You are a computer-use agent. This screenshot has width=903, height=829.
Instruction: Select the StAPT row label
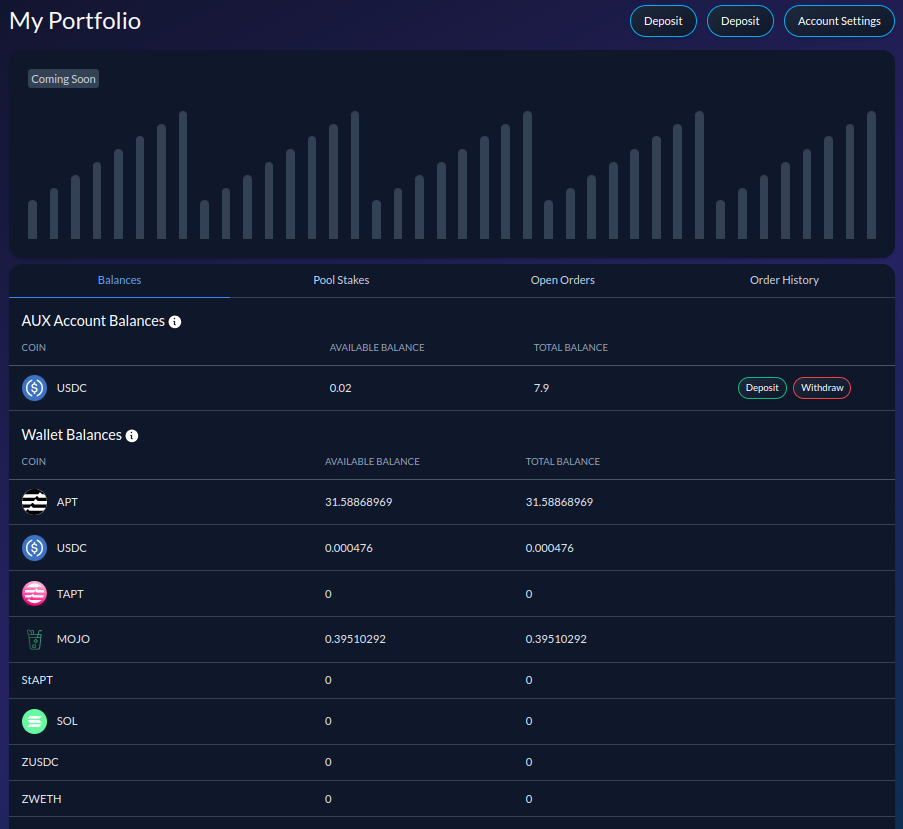pos(35,680)
